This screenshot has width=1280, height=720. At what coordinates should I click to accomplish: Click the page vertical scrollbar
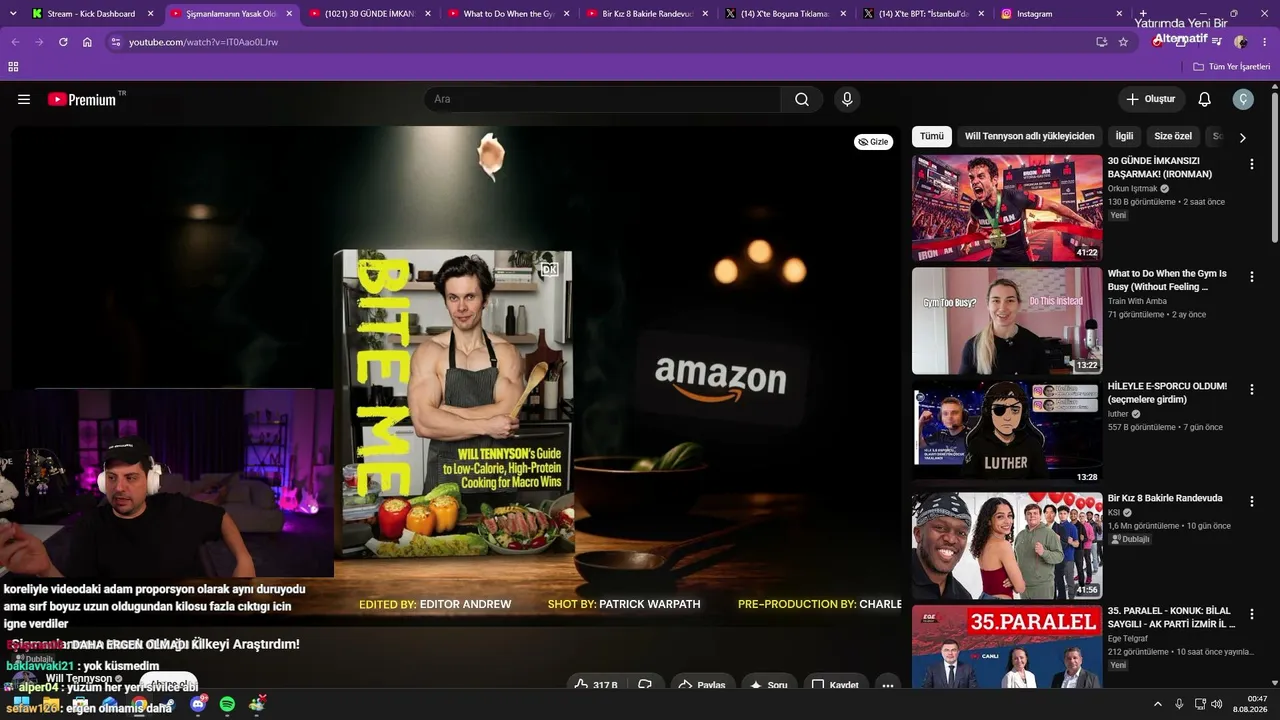pyautogui.click(x=1275, y=166)
